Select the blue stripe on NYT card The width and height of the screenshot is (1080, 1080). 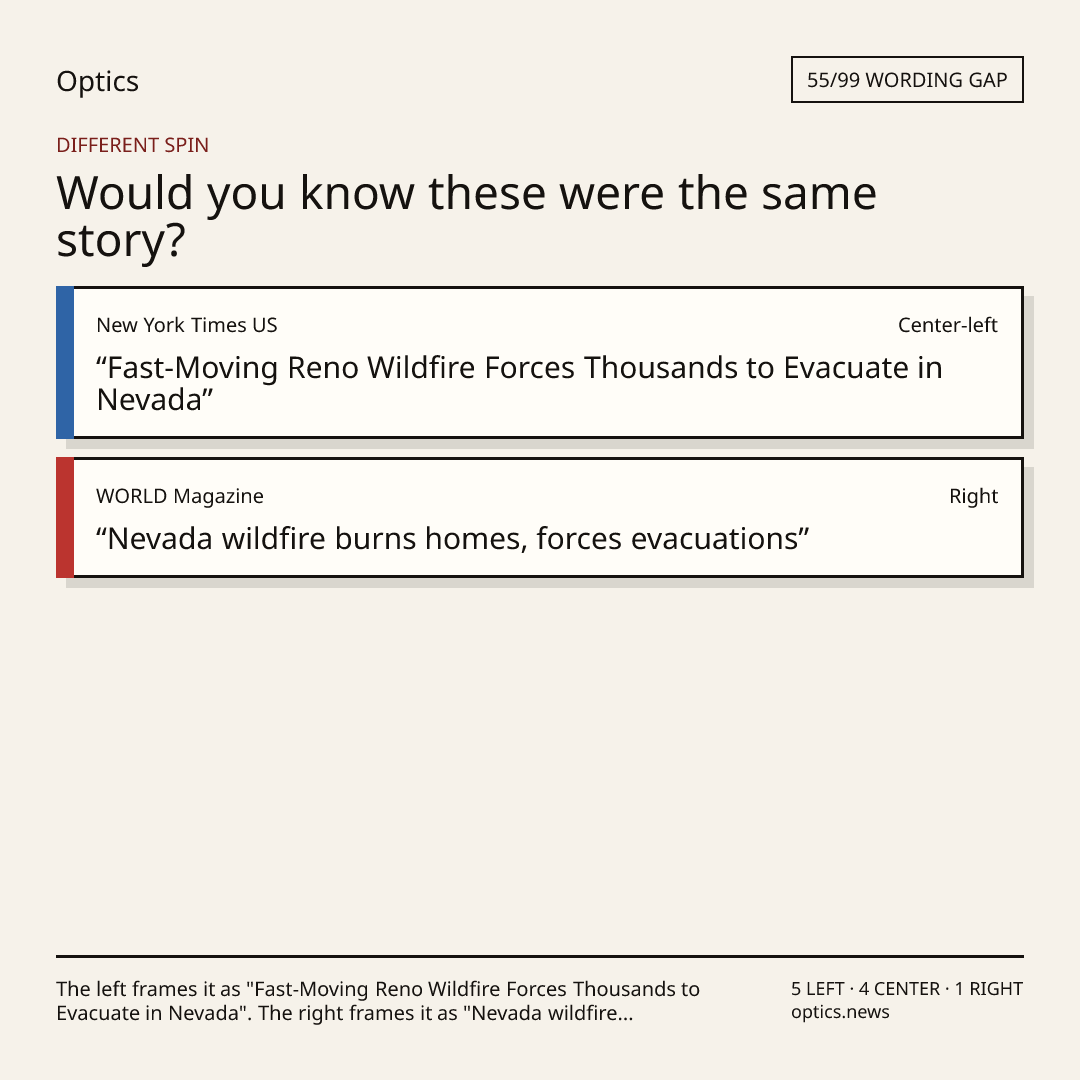65,362
